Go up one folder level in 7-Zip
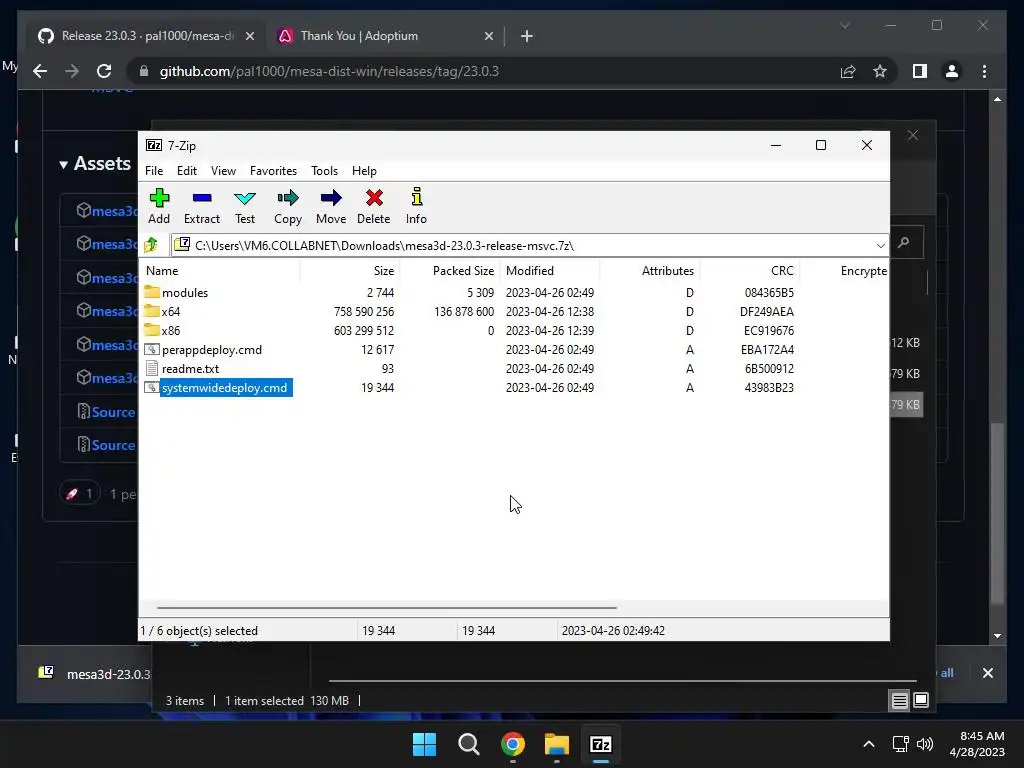The image size is (1024, 768). point(152,245)
